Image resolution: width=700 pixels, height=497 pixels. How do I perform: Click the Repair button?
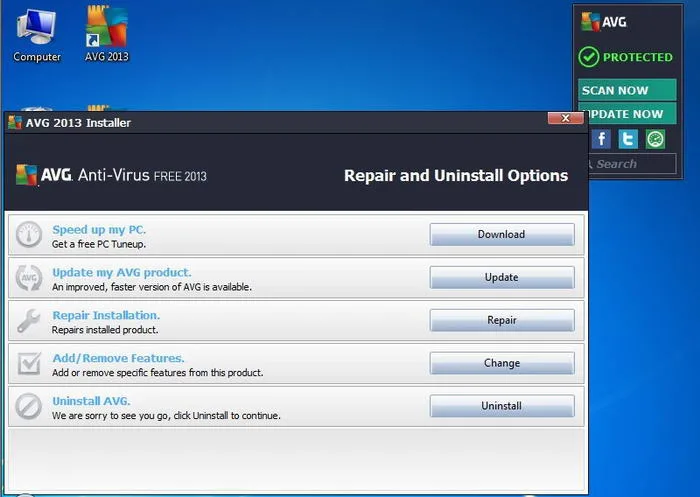pos(502,320)
